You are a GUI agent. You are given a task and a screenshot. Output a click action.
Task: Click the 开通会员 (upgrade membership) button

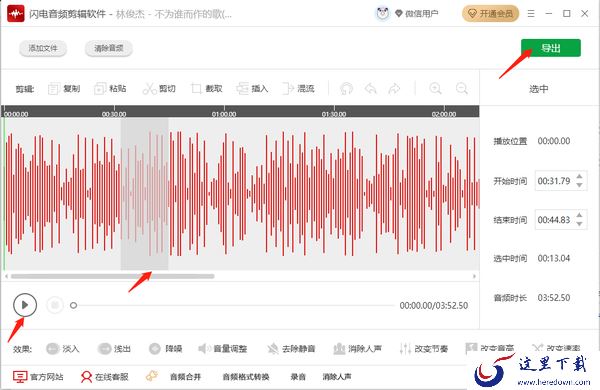coord(491,14)
